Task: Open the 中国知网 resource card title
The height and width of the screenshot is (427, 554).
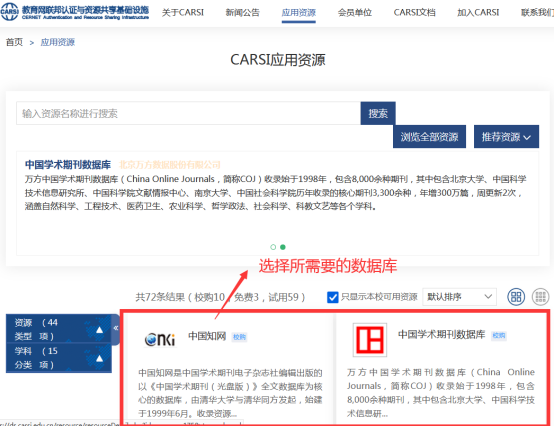Action: click(x=207, y=336)
